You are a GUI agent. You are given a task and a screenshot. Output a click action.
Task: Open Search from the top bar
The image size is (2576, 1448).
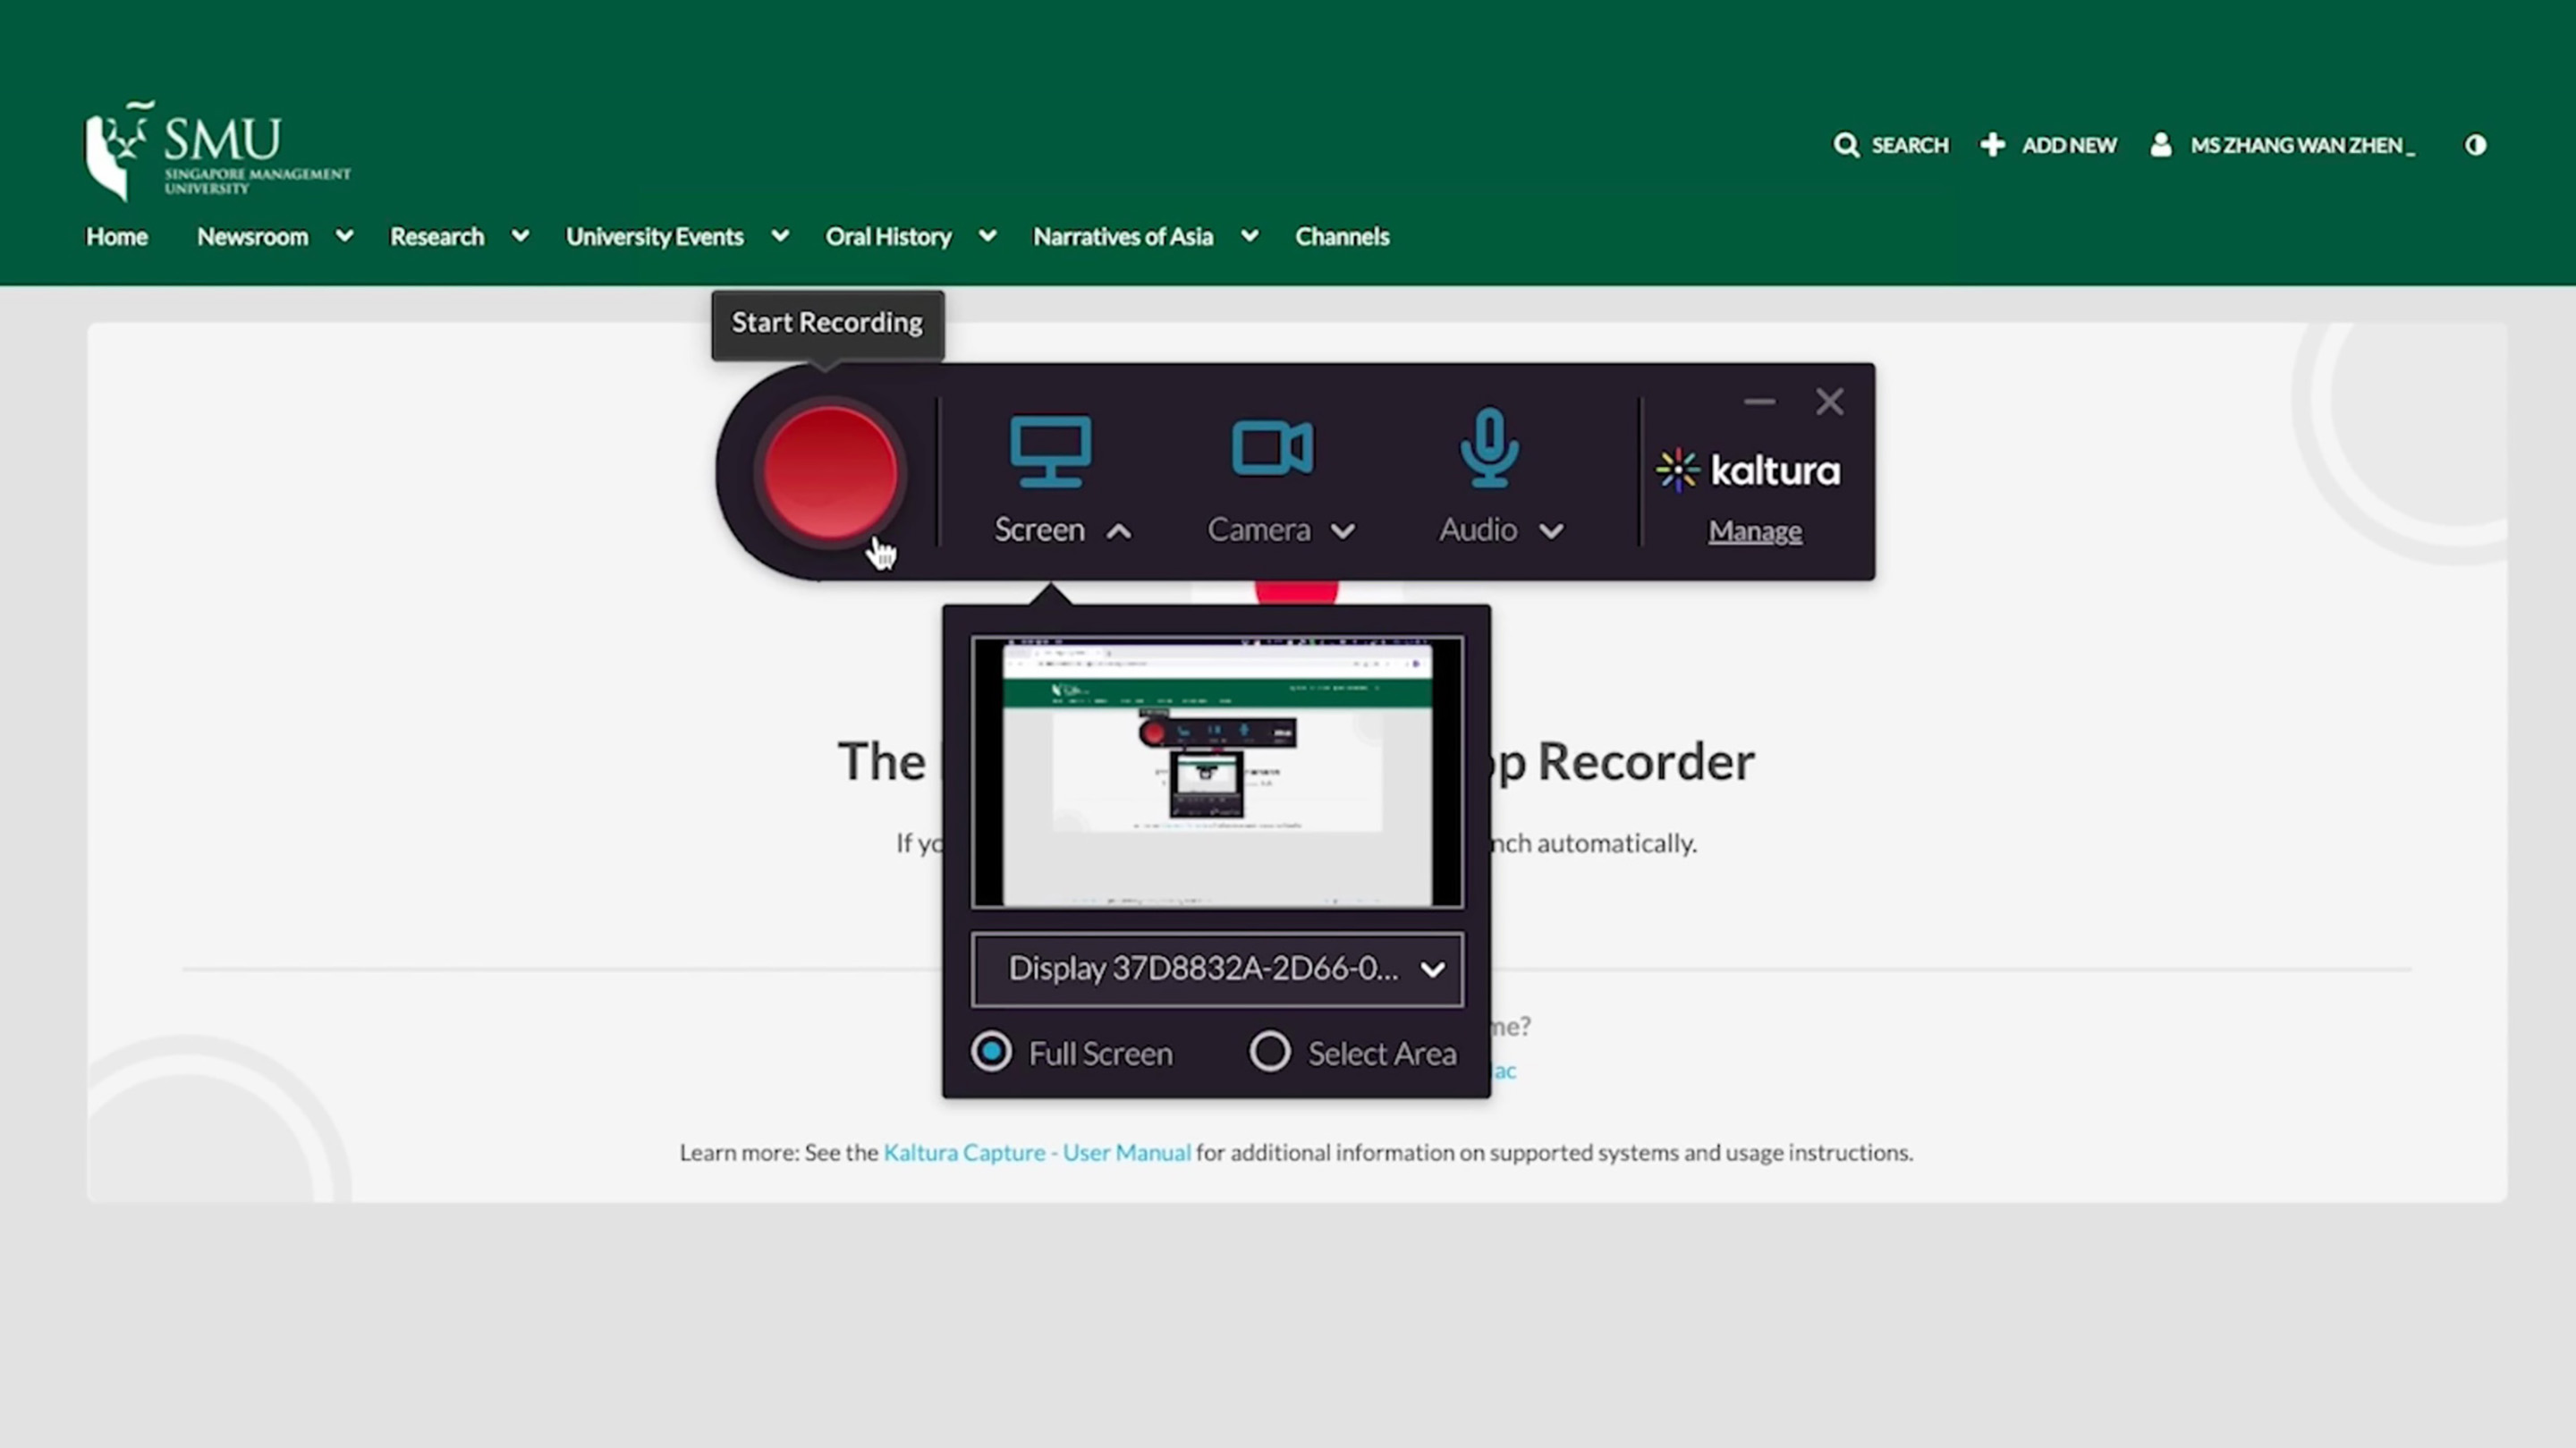(1889, 145)
